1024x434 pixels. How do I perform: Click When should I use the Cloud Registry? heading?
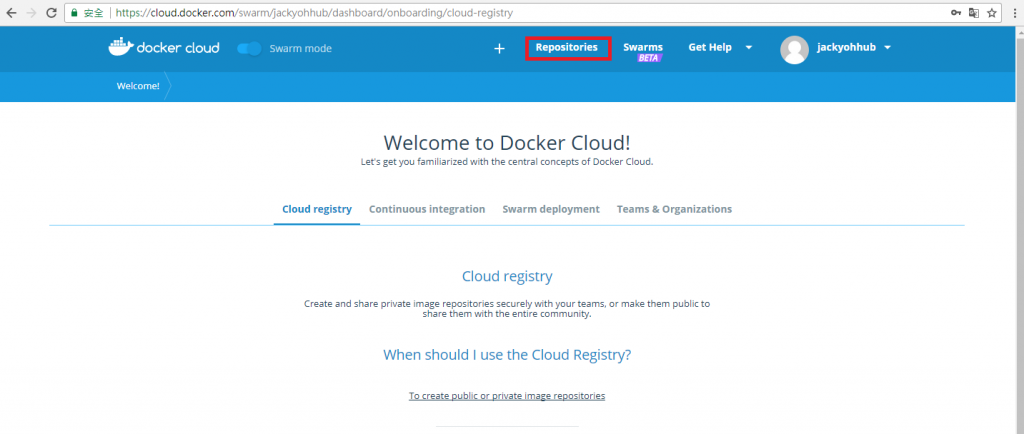point(507,355)
